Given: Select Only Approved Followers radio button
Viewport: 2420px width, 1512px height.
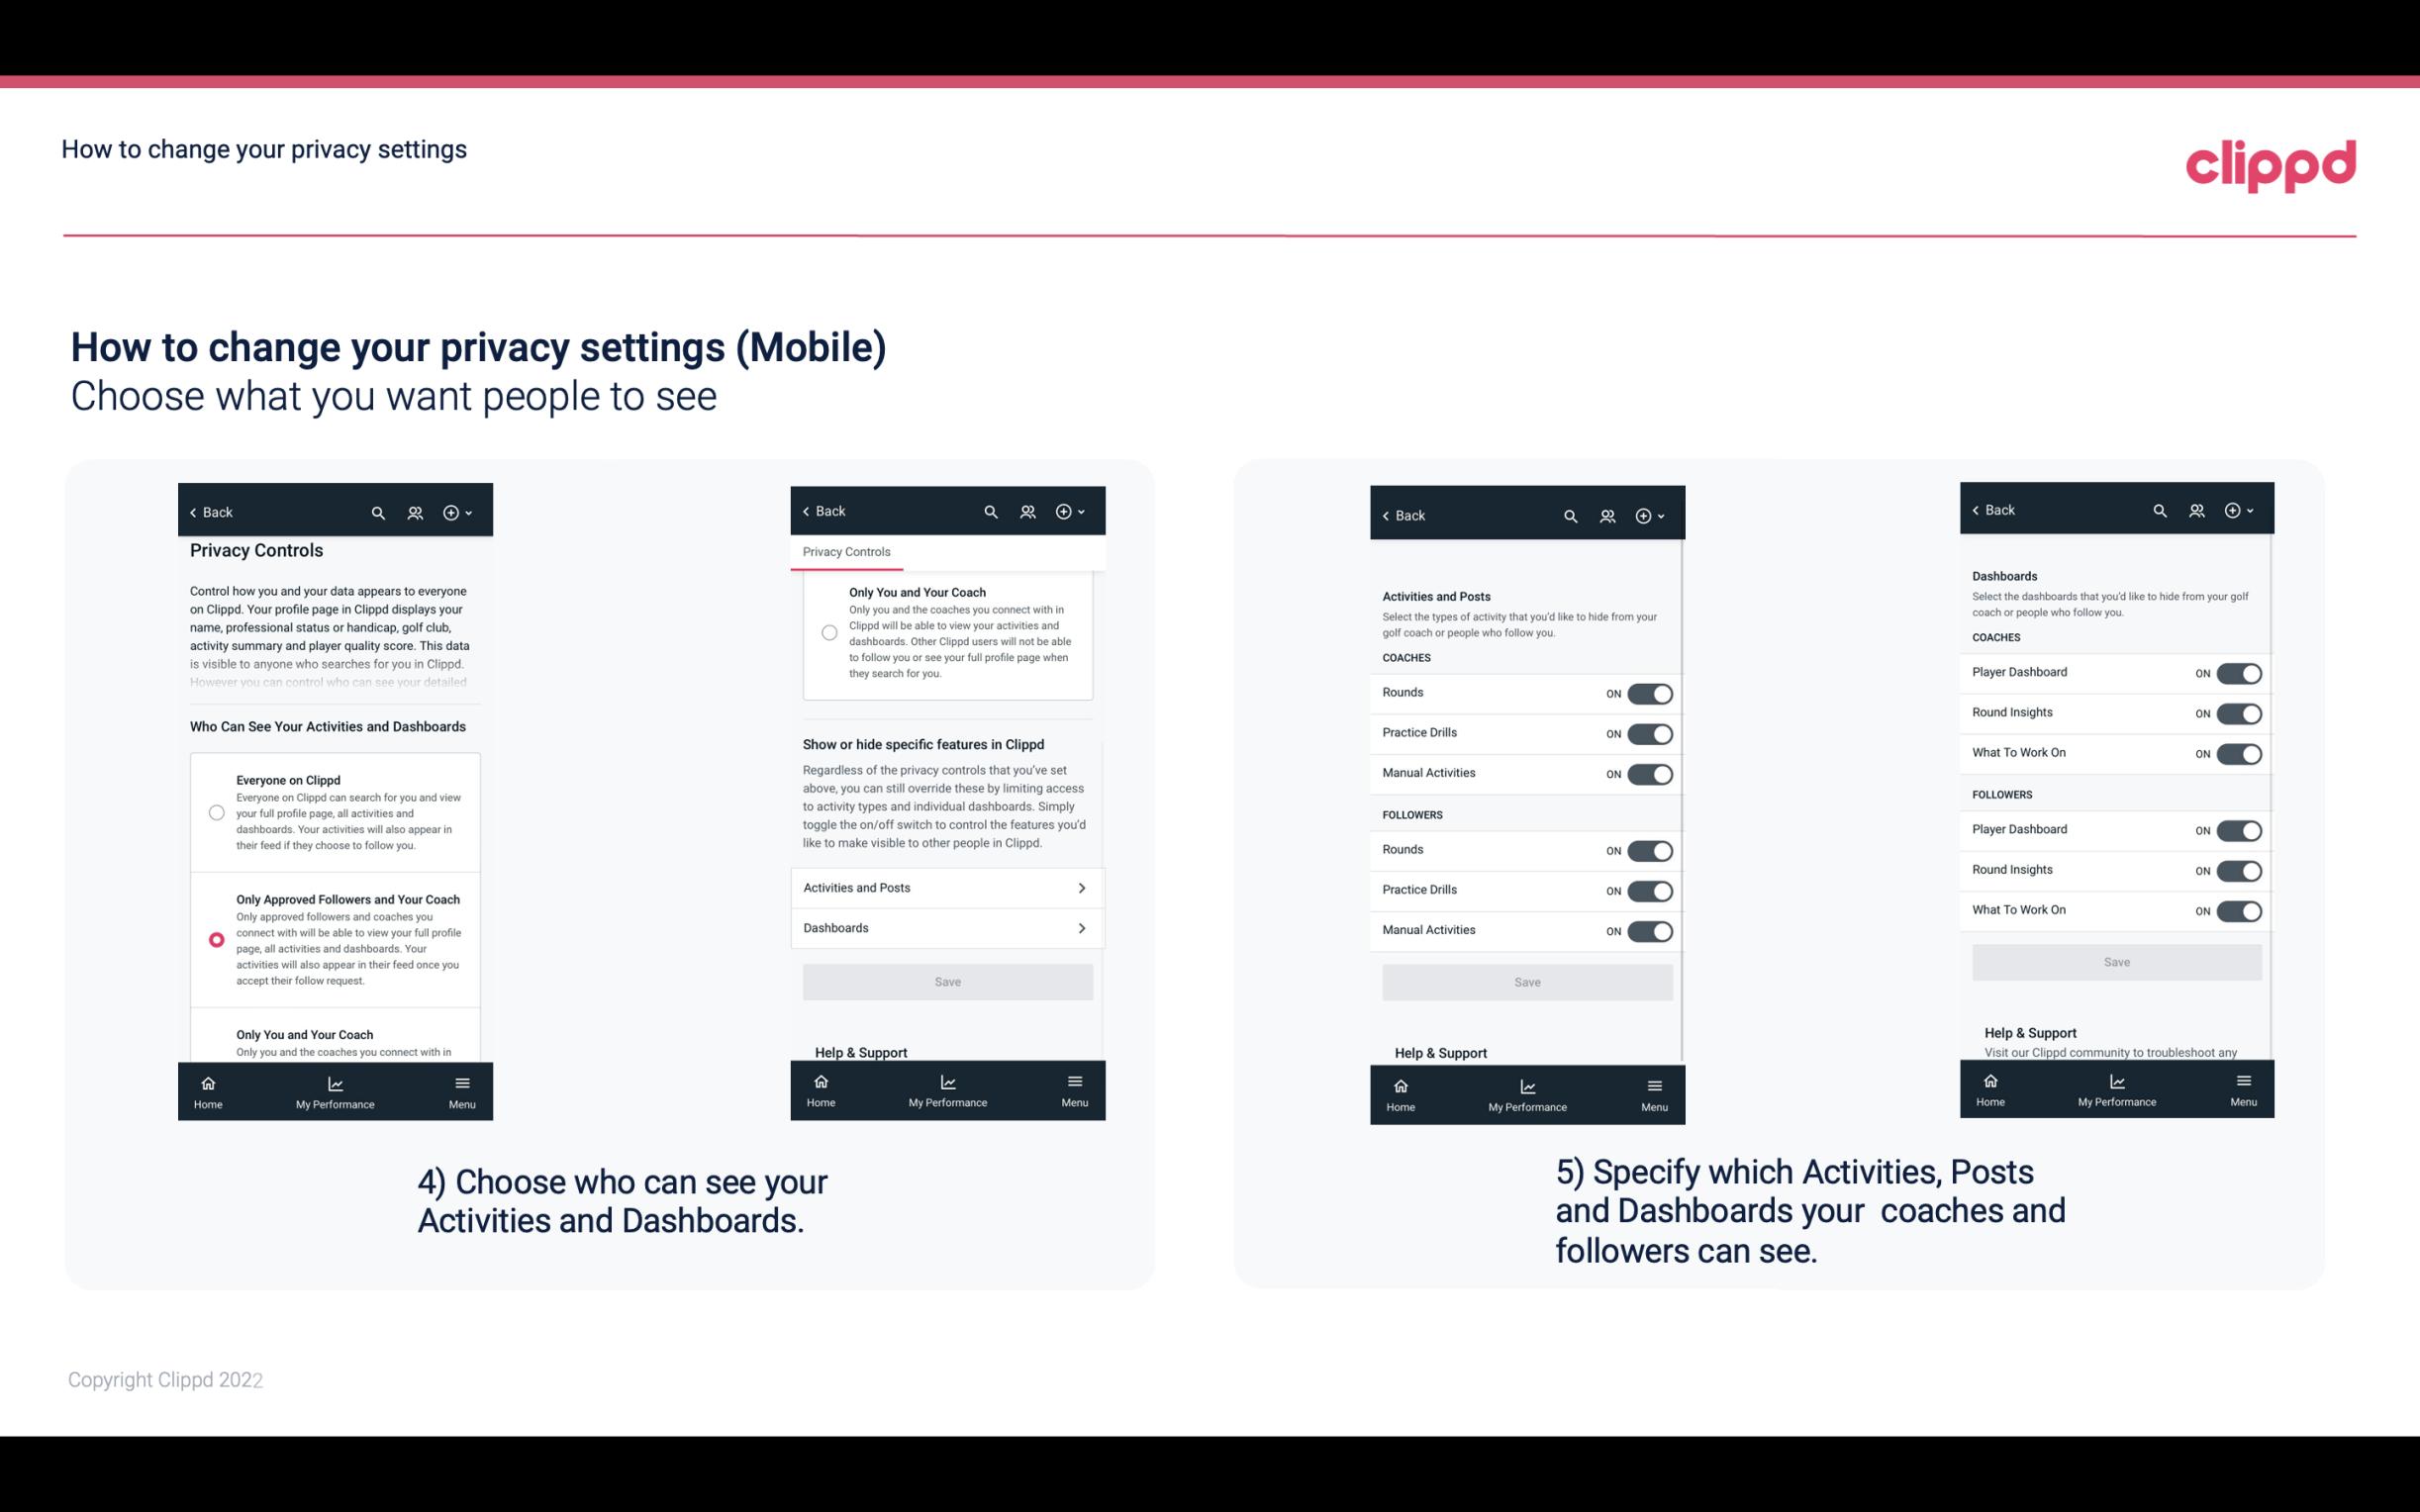Looking at the screenshot, I should [x=215, y=939].
